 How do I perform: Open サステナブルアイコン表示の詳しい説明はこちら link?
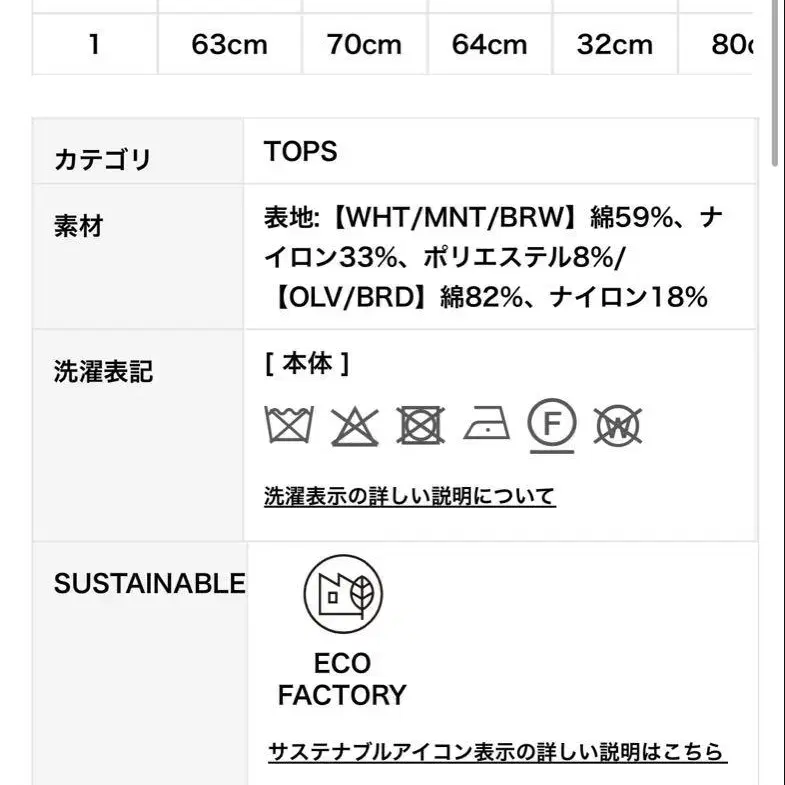point(497,752)
